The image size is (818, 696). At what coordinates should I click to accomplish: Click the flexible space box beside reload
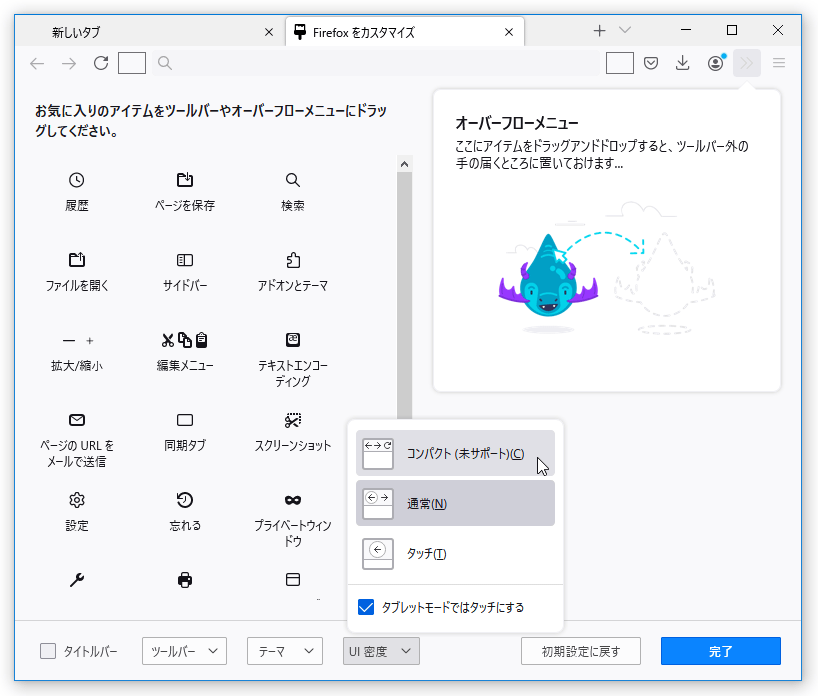[132, 63]
